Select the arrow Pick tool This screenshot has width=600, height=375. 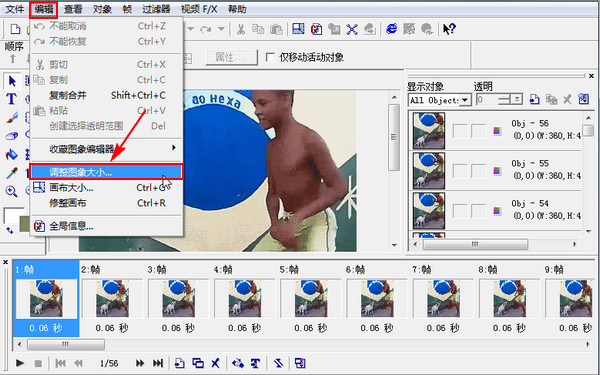tap(12, 81)
